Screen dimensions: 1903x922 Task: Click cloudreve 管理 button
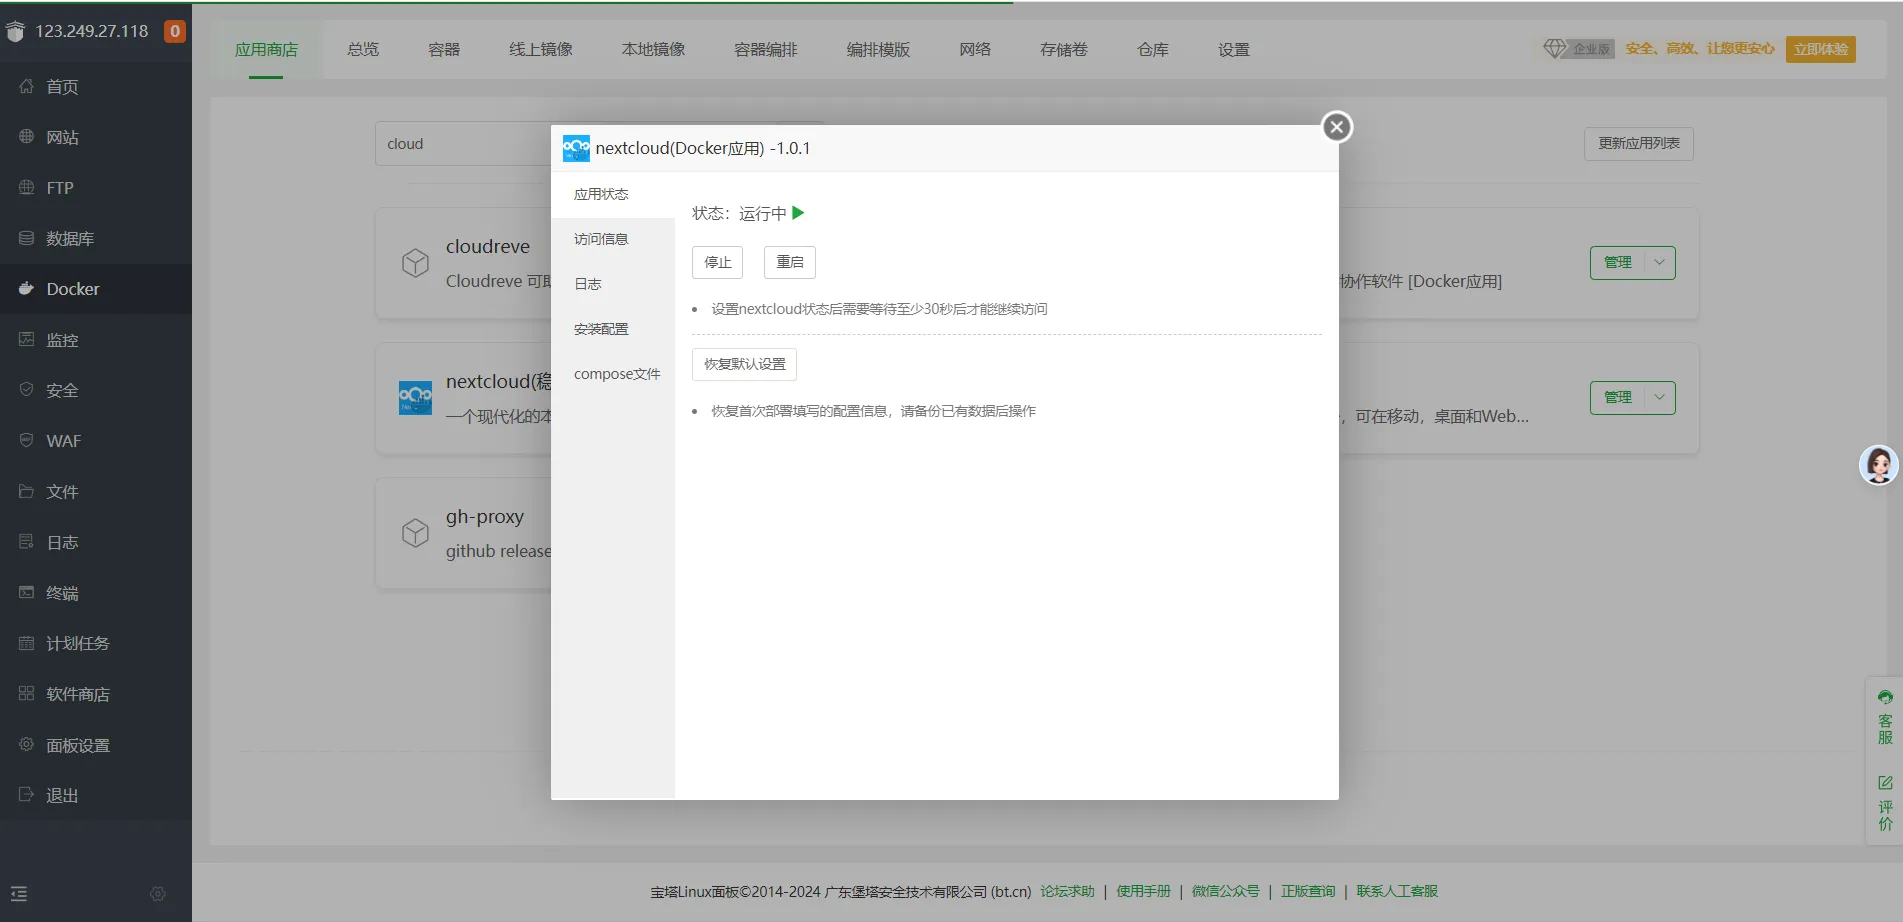coord(1618,263)
